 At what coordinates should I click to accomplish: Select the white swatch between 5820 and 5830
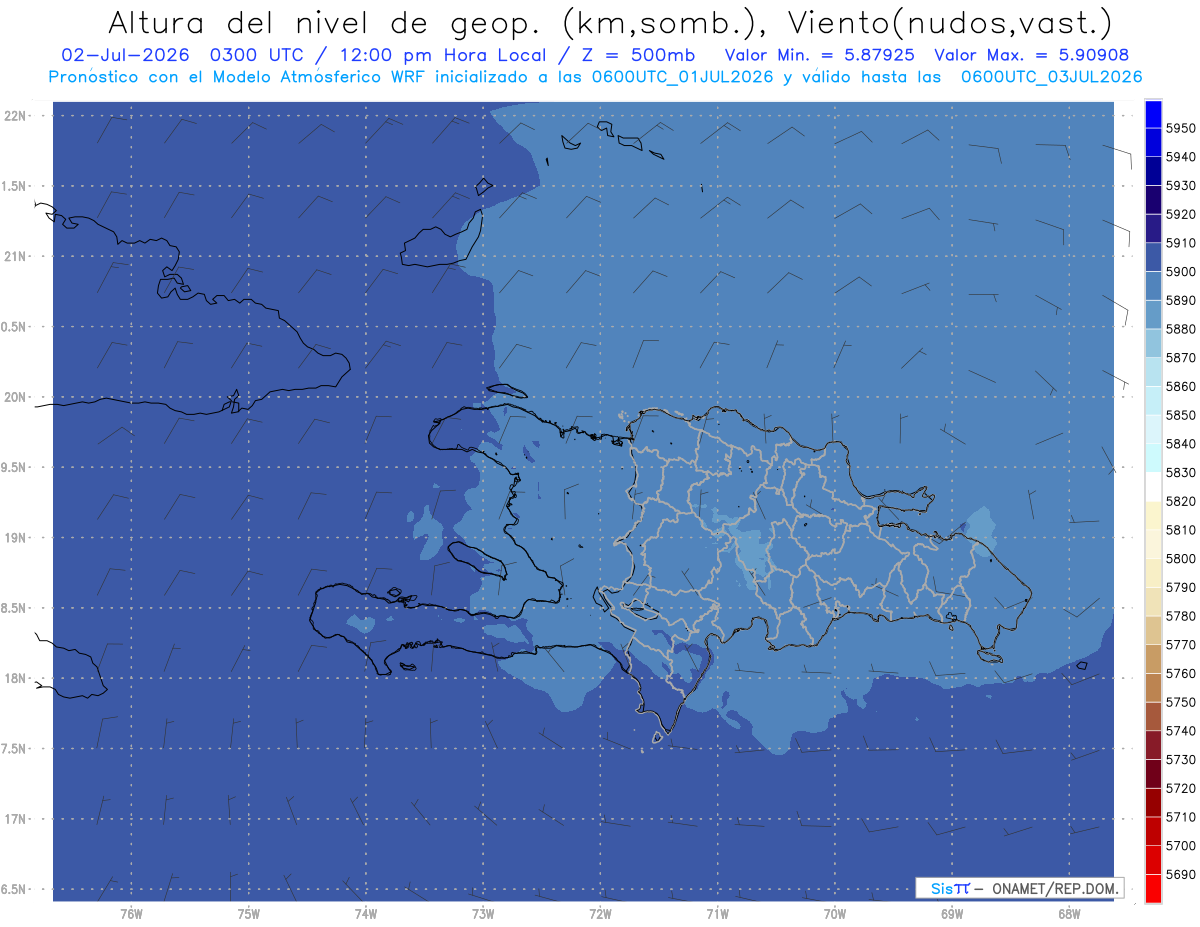pos(1153,487)
